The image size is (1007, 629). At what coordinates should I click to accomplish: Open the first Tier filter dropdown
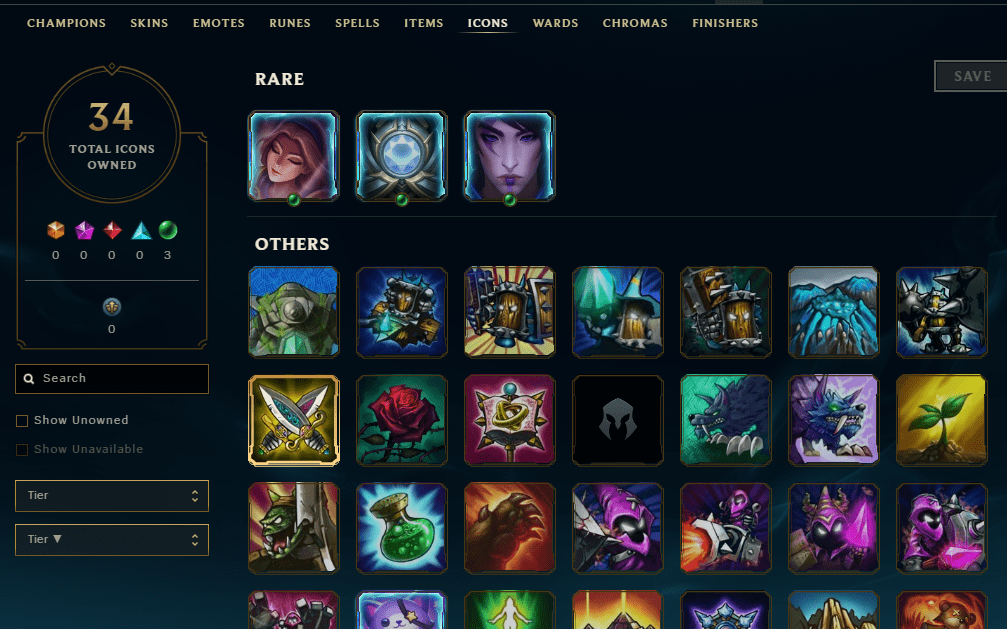pos(112,496)
